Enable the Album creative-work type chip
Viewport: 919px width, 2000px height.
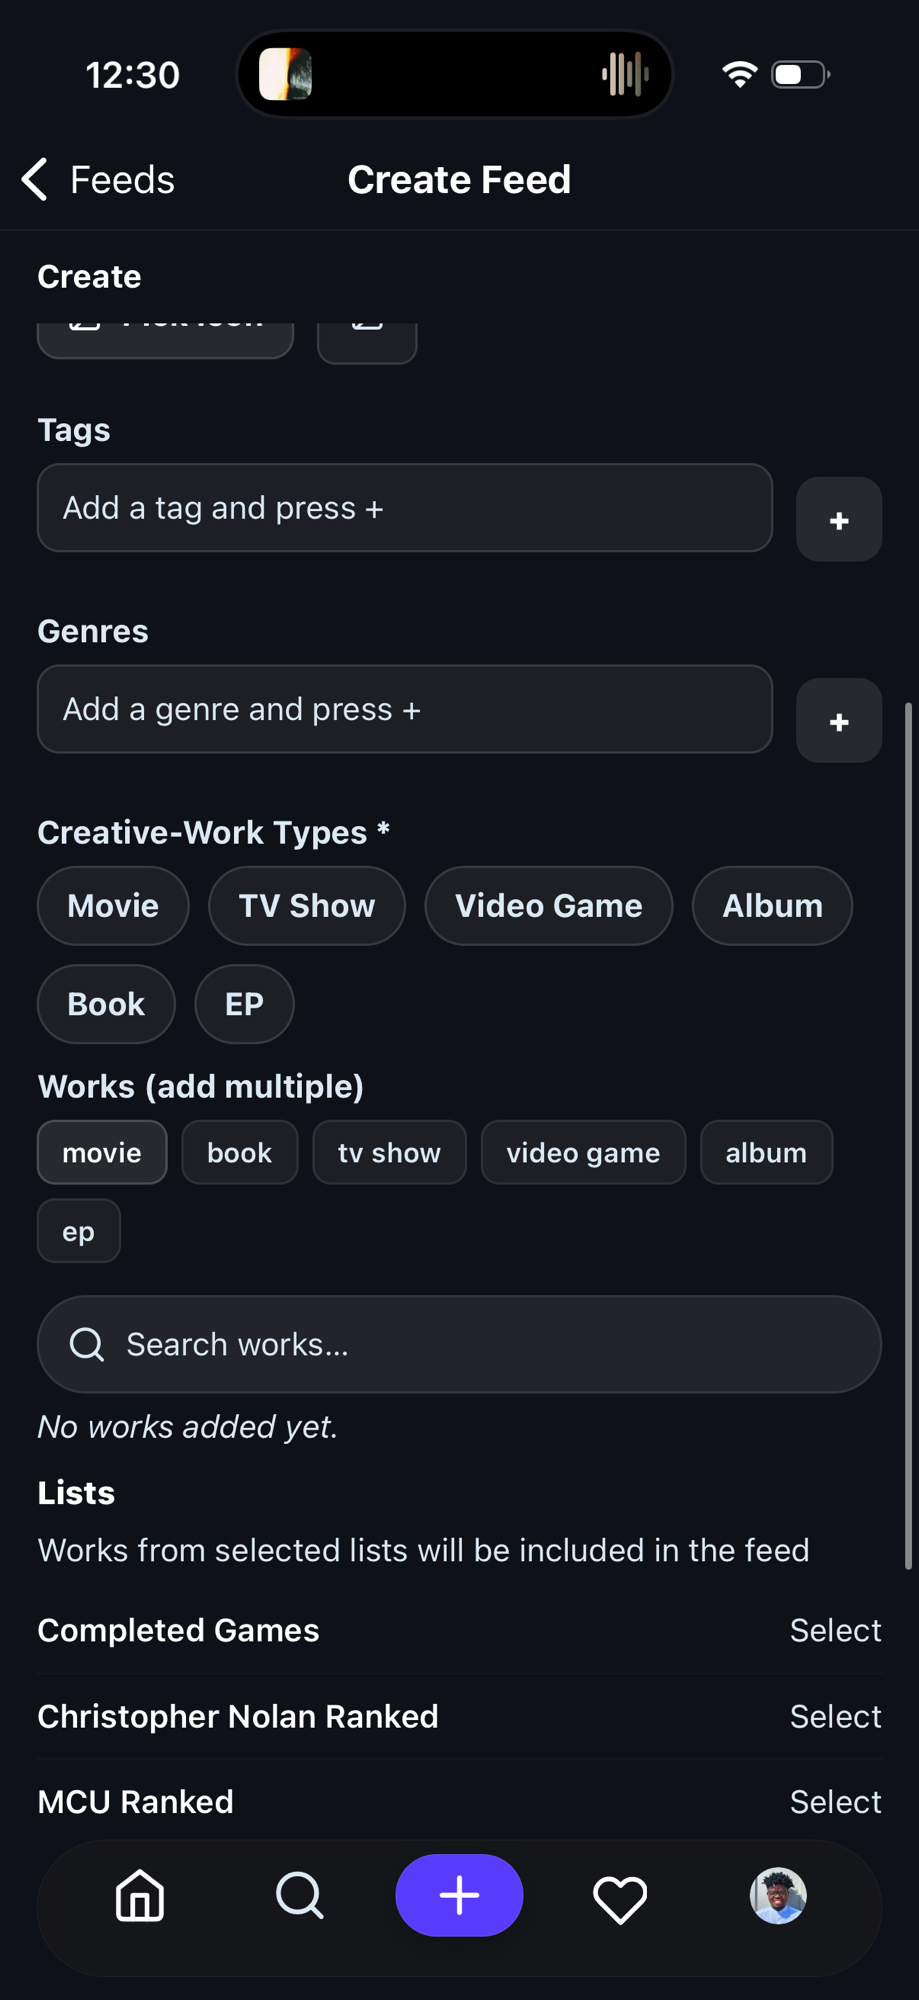[x=772, y=906]
